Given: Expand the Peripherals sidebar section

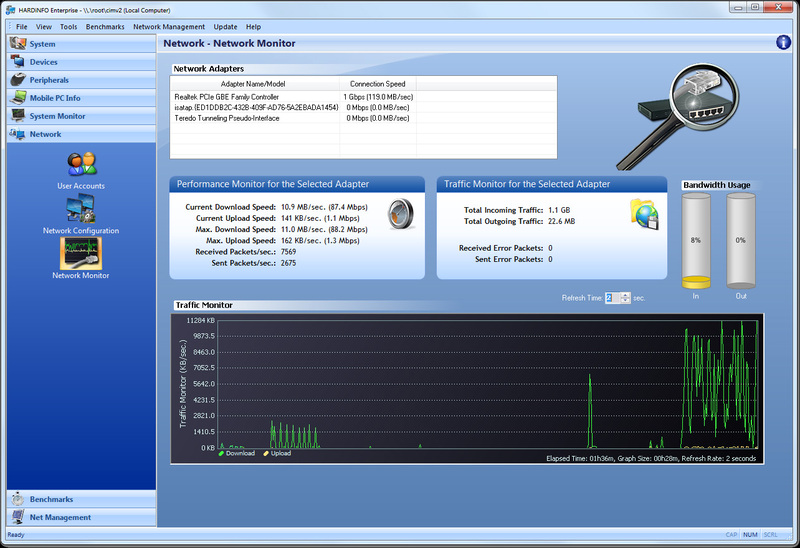Looking at the screenshot, I should click(x=82, y=80).
